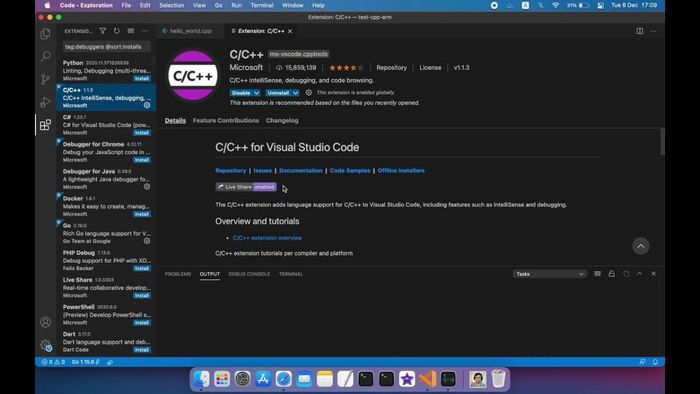This screenshot has height=394, width=700.
Task: Select the Details tab
Action: coord(175,120)
